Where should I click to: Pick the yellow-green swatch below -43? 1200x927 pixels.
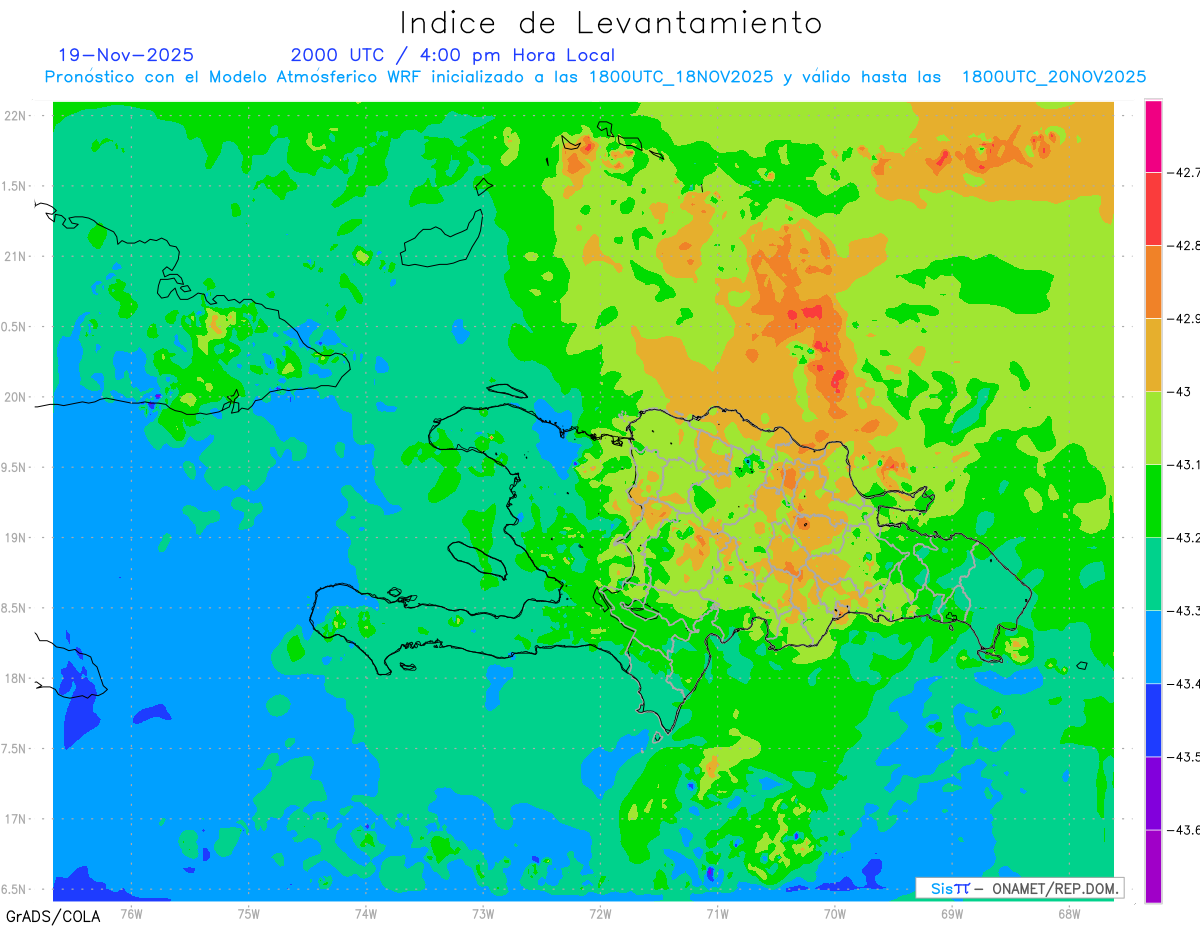click(x=1153, y=428)
